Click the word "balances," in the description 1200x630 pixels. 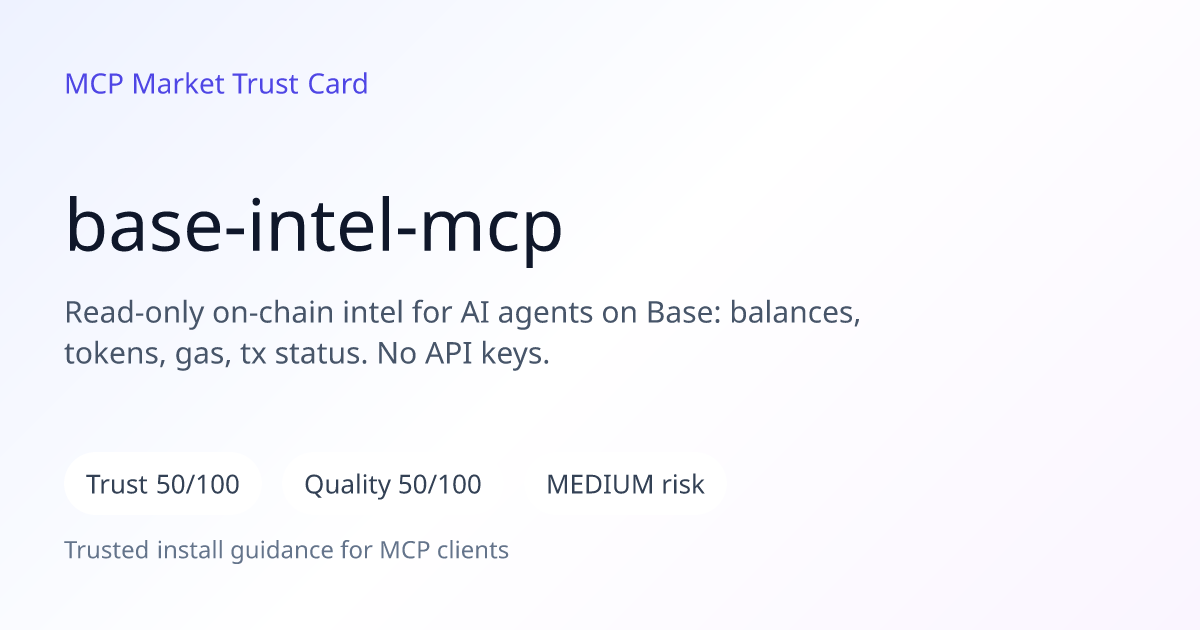click(796, 314)
